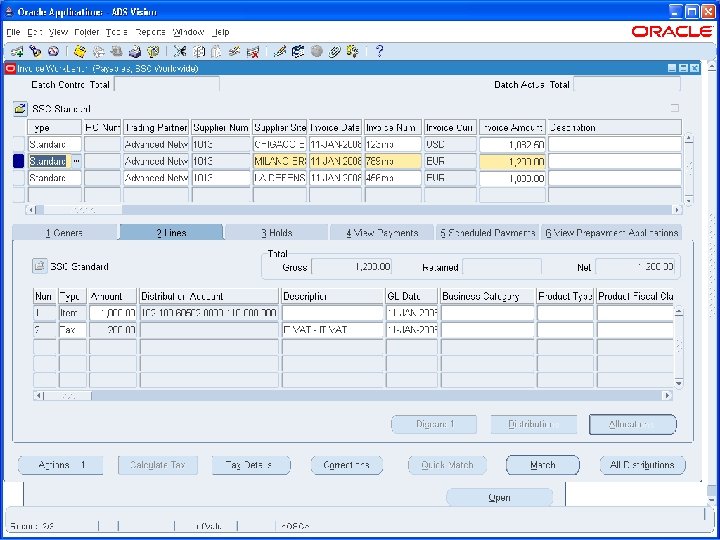Image resolution: width=720 pixels, height=540 pixels.
Task: Click the lines table horizontal scrollbar thumb
Action: point(68,395)
